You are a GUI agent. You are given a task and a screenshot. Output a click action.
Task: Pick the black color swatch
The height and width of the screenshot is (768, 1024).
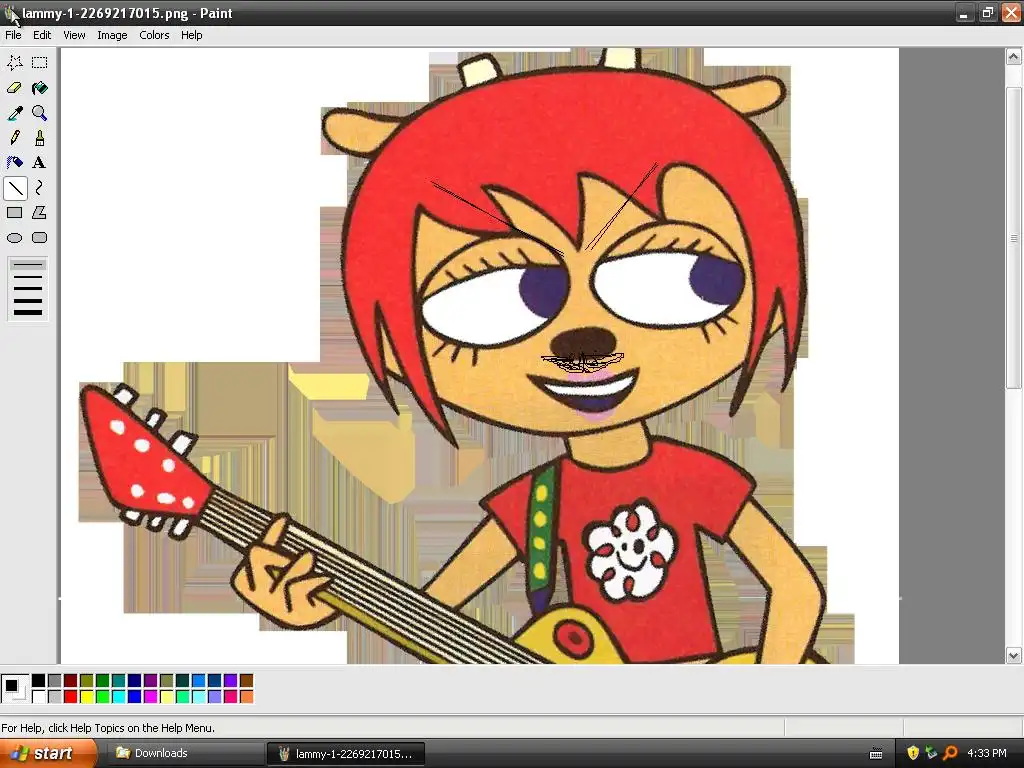(x=39, y=680)
